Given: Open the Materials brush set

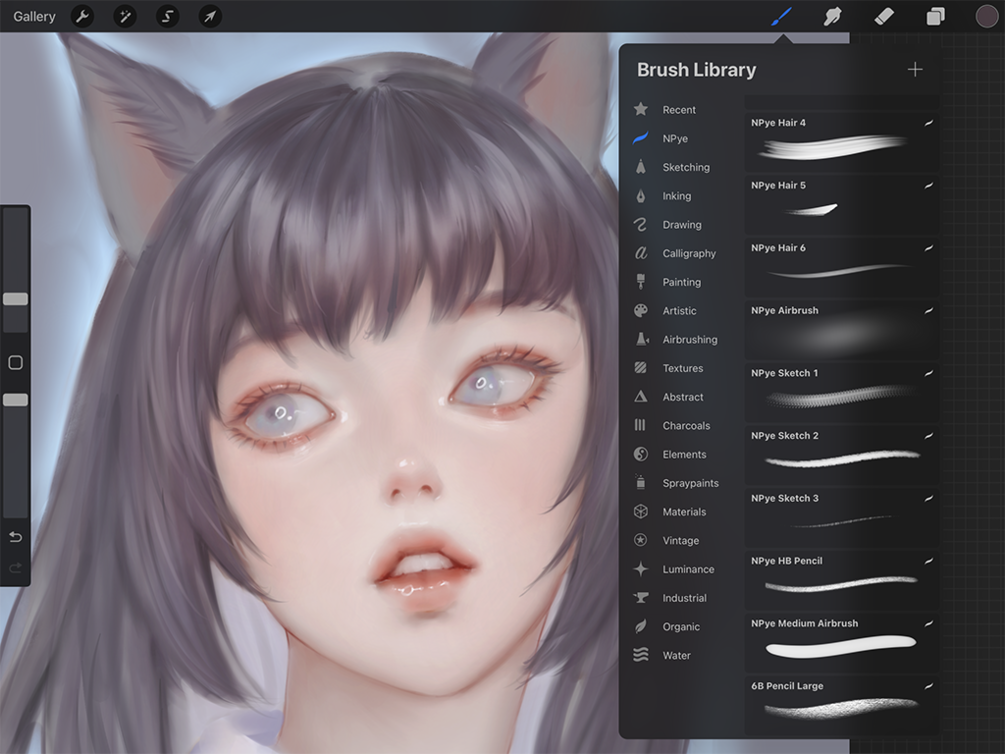Looking at the screenshot, I should pyautogui.click(x=681, y=512).
